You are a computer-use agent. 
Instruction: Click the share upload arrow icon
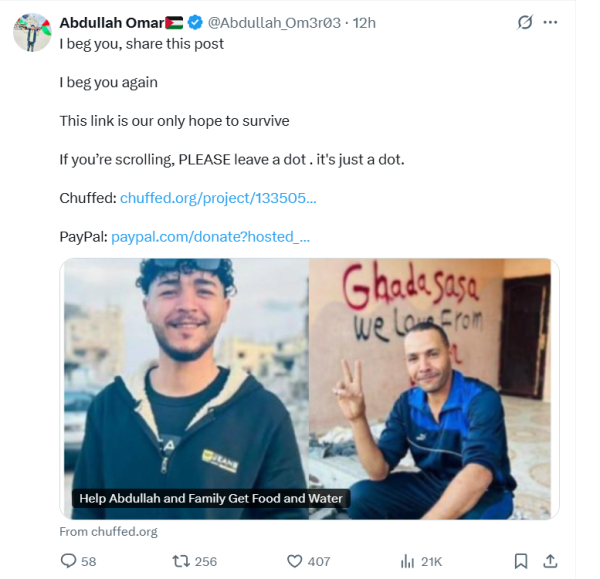(x=550, y=561)
